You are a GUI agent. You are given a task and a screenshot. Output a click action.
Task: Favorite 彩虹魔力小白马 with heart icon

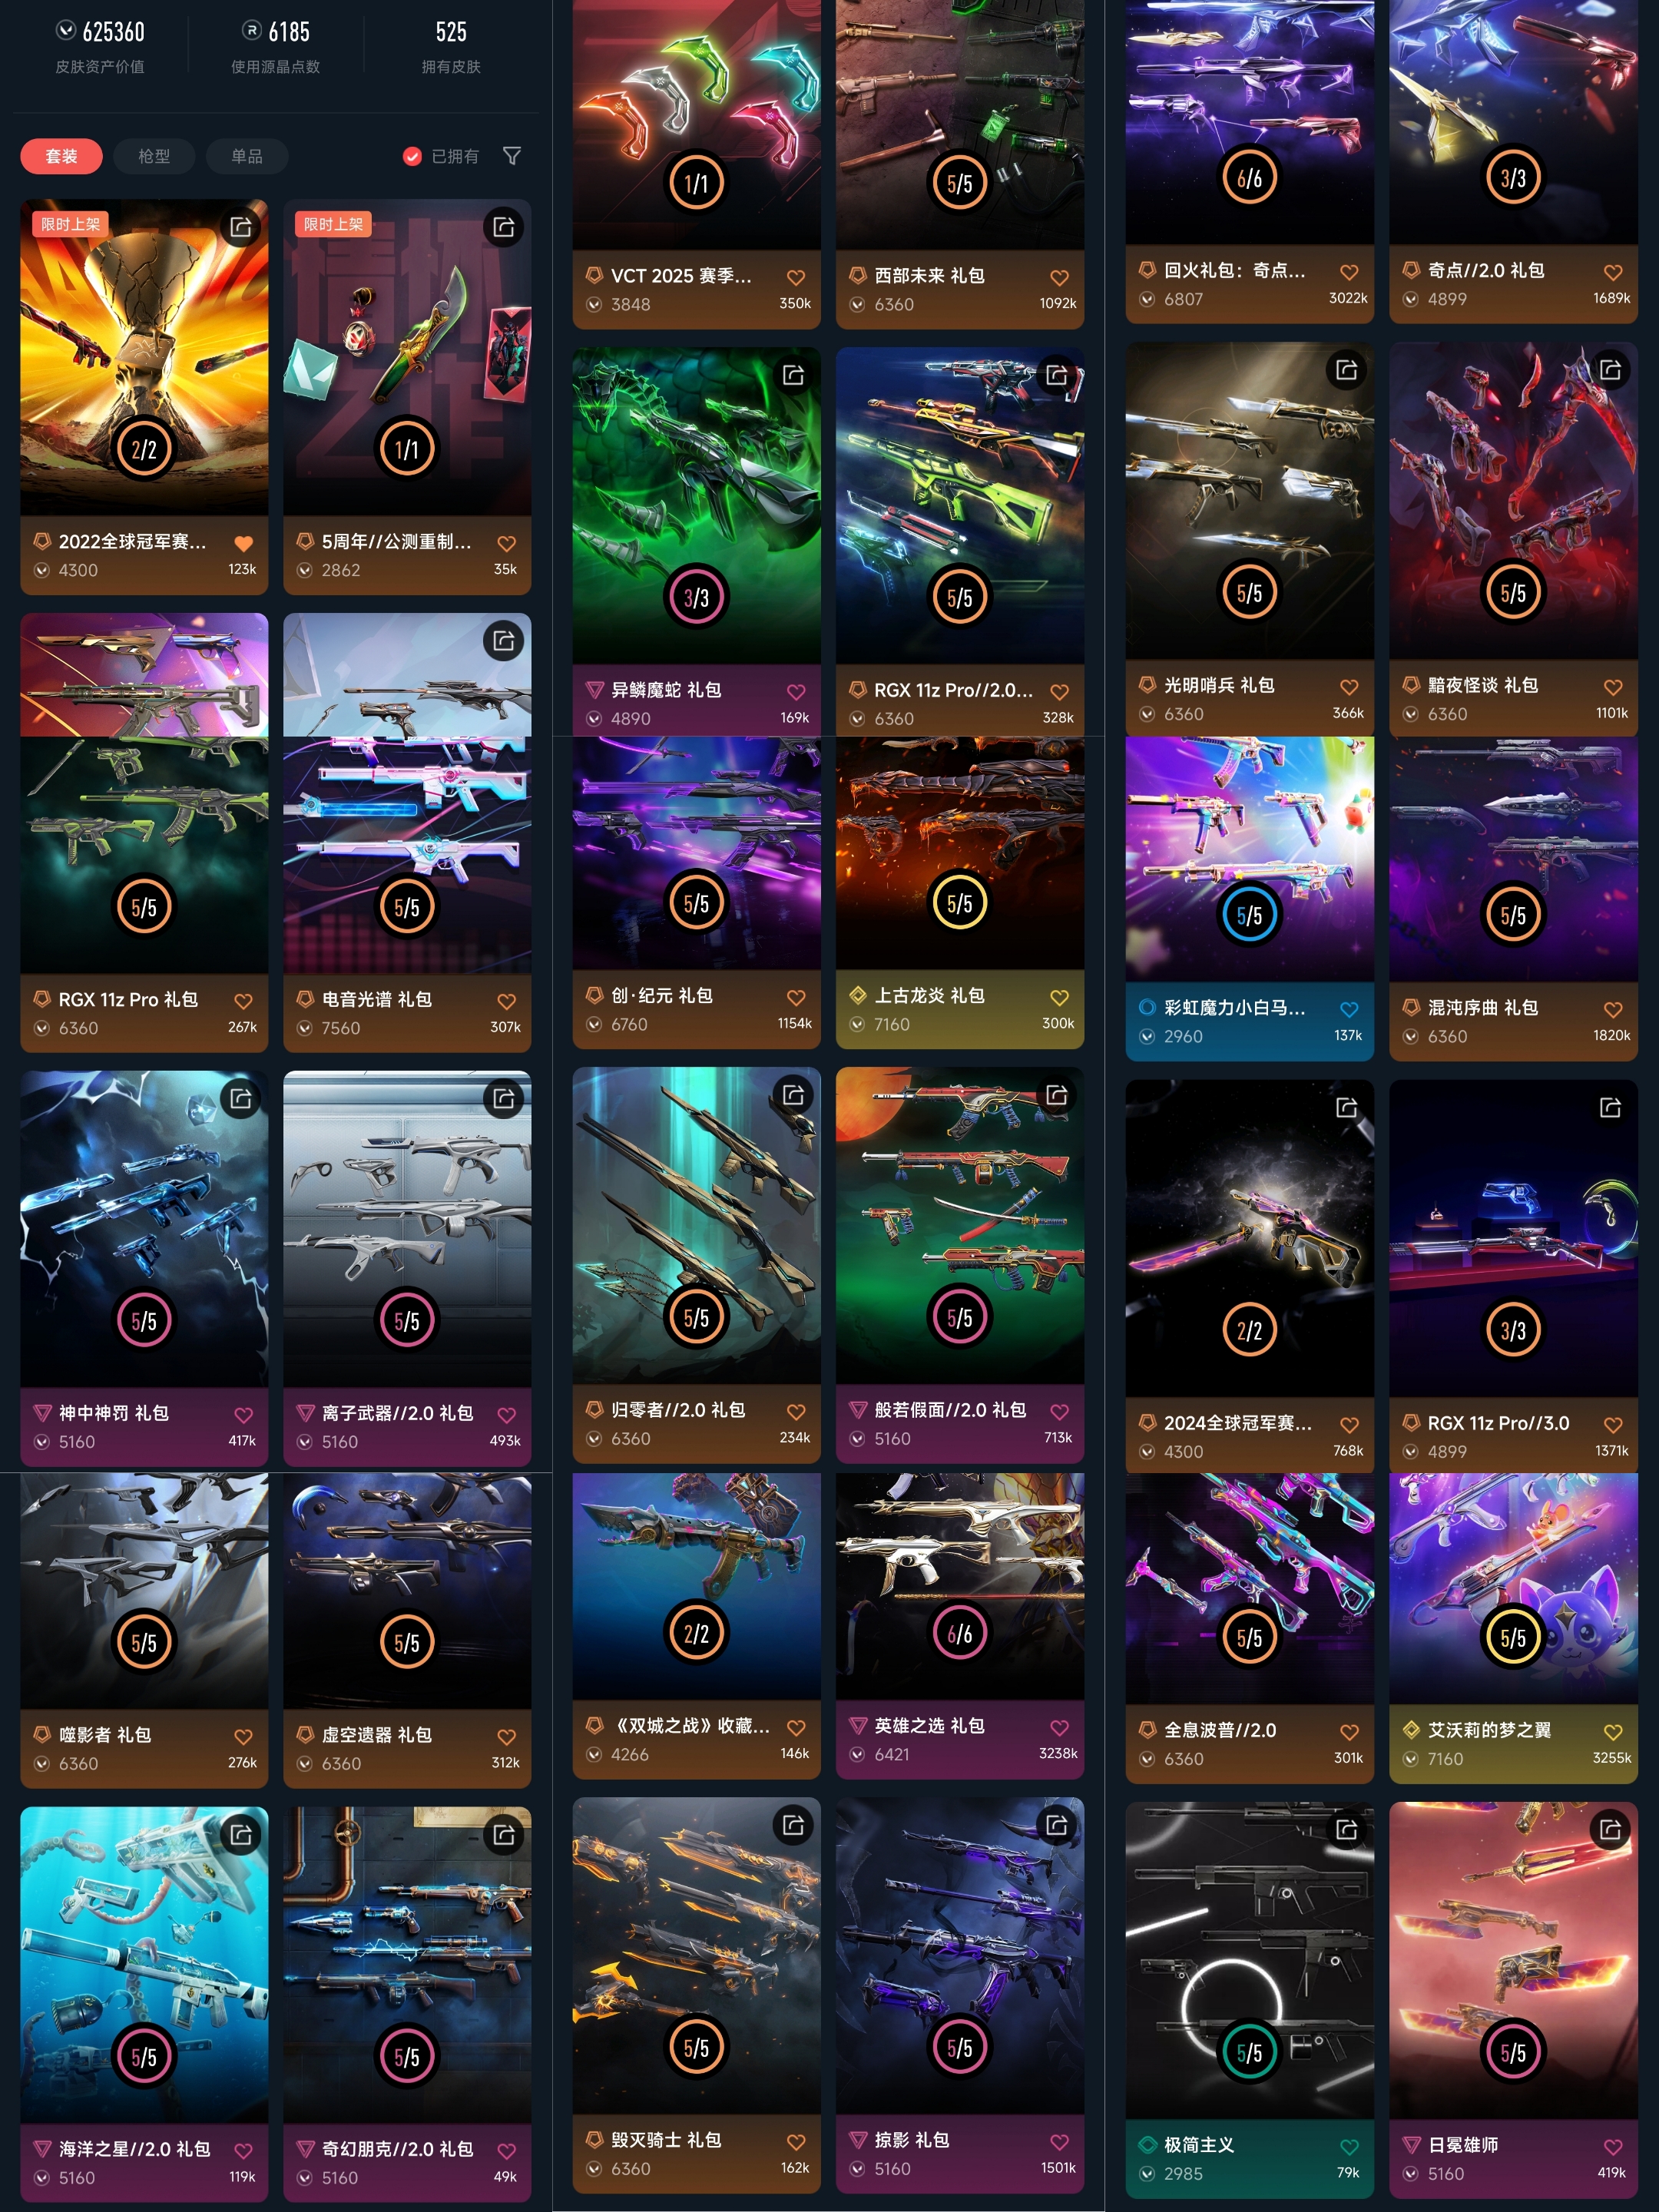click(x=1348, y=1009)
